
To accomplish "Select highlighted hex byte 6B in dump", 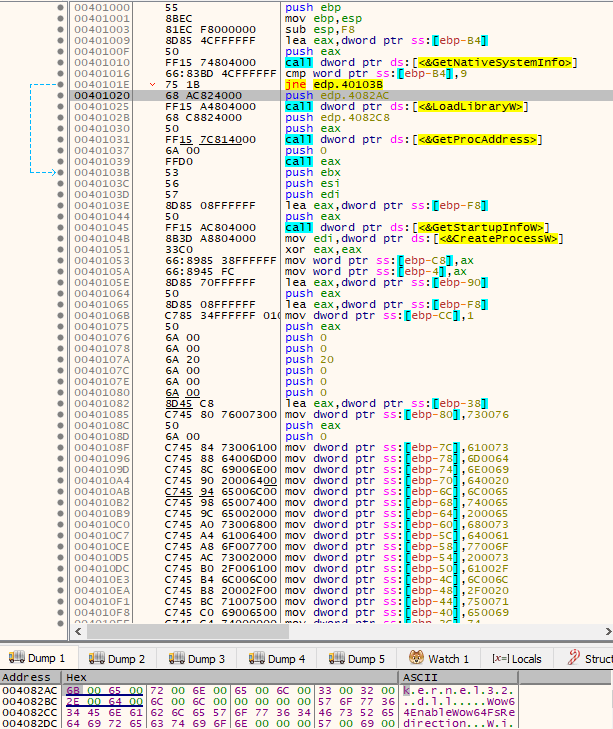I will [x=73, y=690].
